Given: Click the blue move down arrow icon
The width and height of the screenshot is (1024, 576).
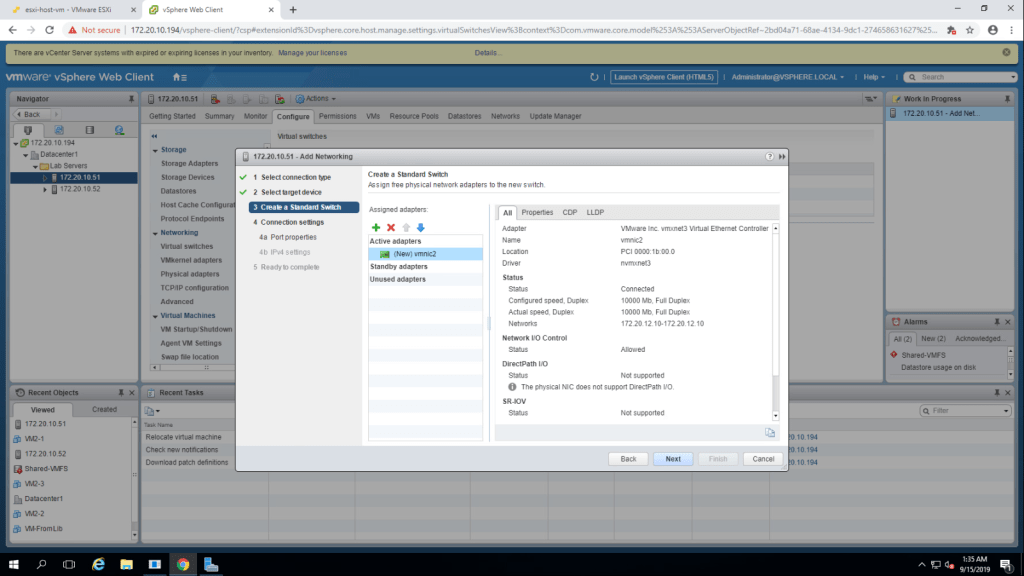Looking at the screenshot, I should tap(421, 227).
